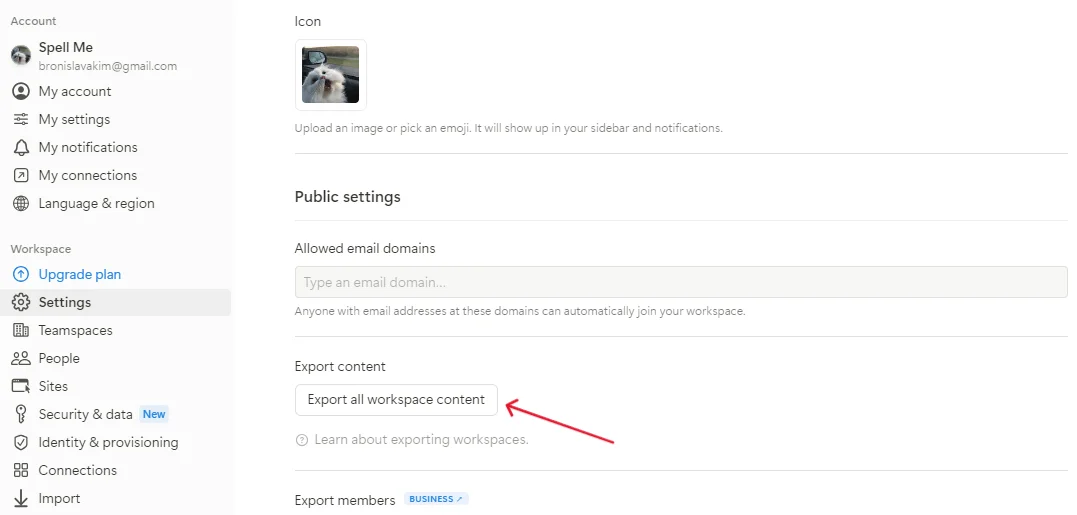1077x515 pixels.
Task: Click the Upgrade plan arrow icon
Action: click(x=20, y=274)
